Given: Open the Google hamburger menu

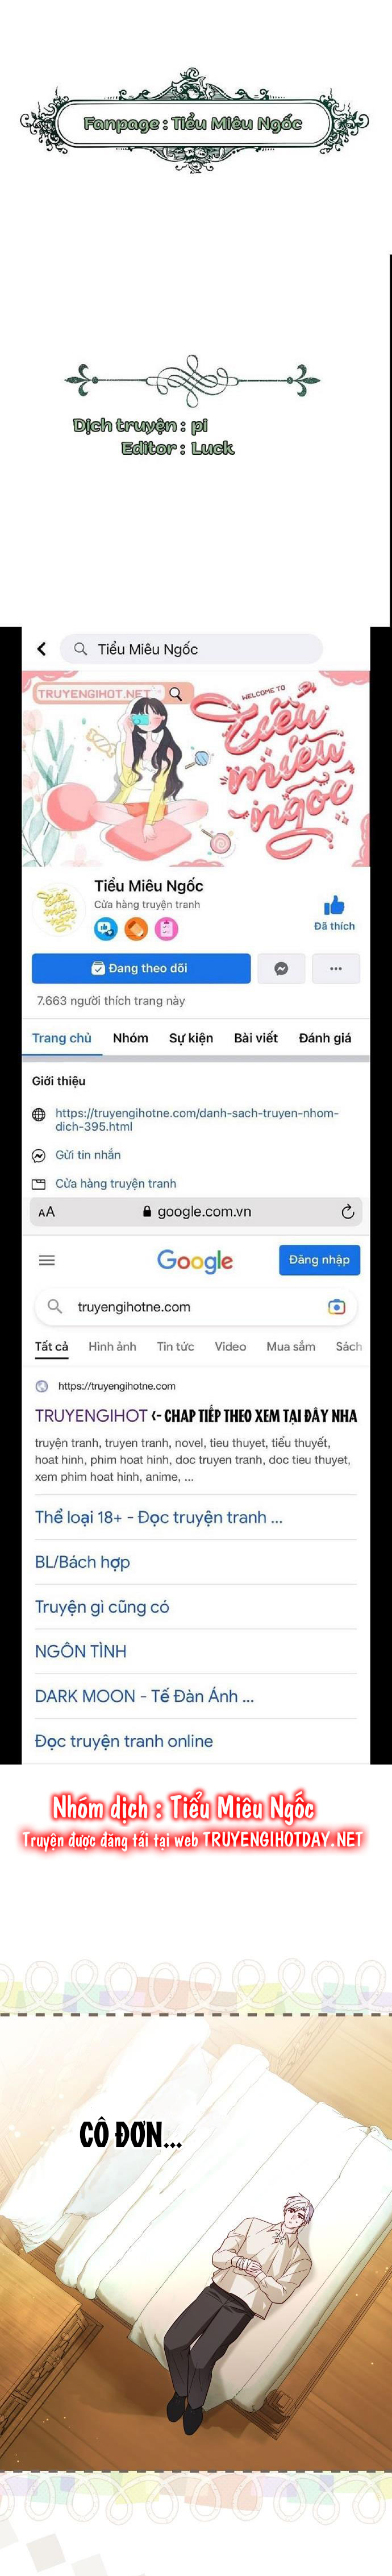Looking at the screenshot, I should coord(47,1260).
